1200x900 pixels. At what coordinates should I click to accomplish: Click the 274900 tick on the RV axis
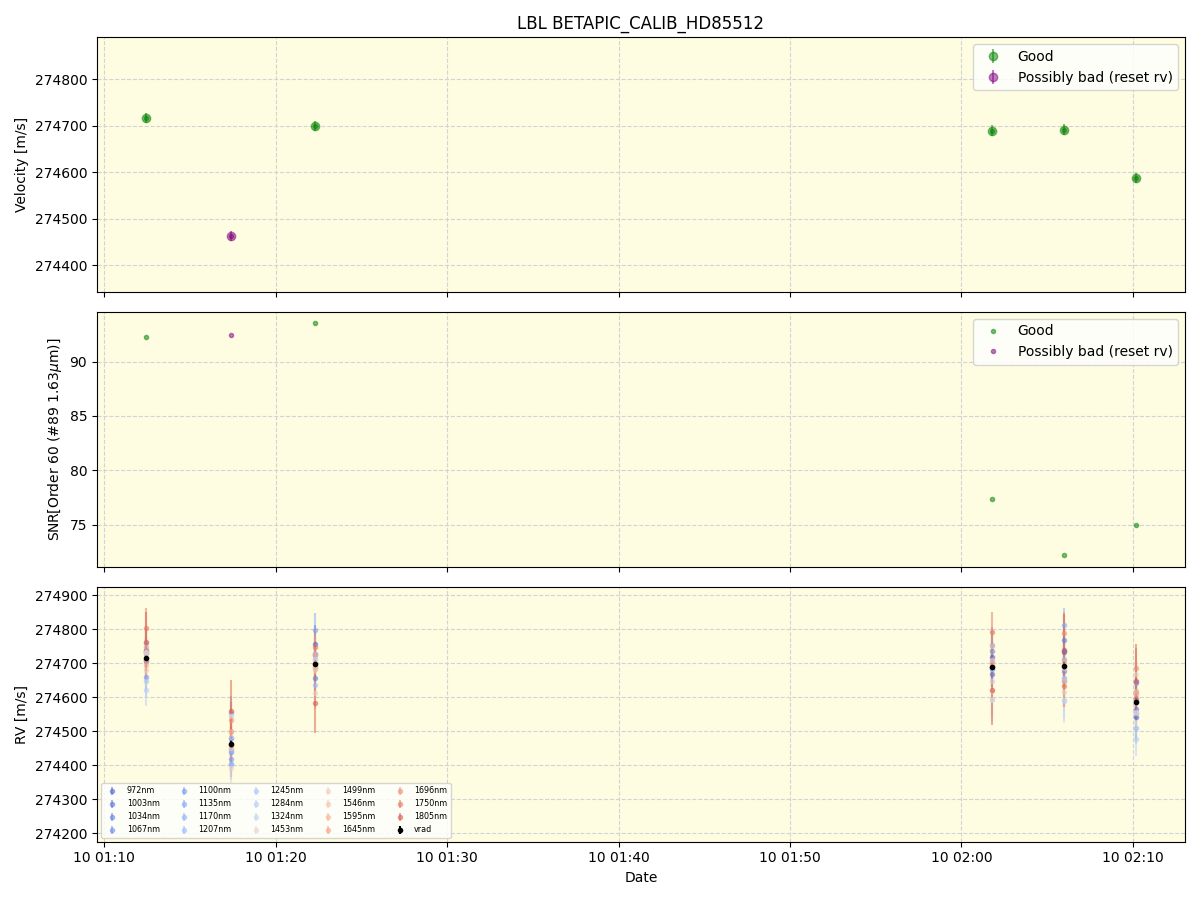coord(62,597)
